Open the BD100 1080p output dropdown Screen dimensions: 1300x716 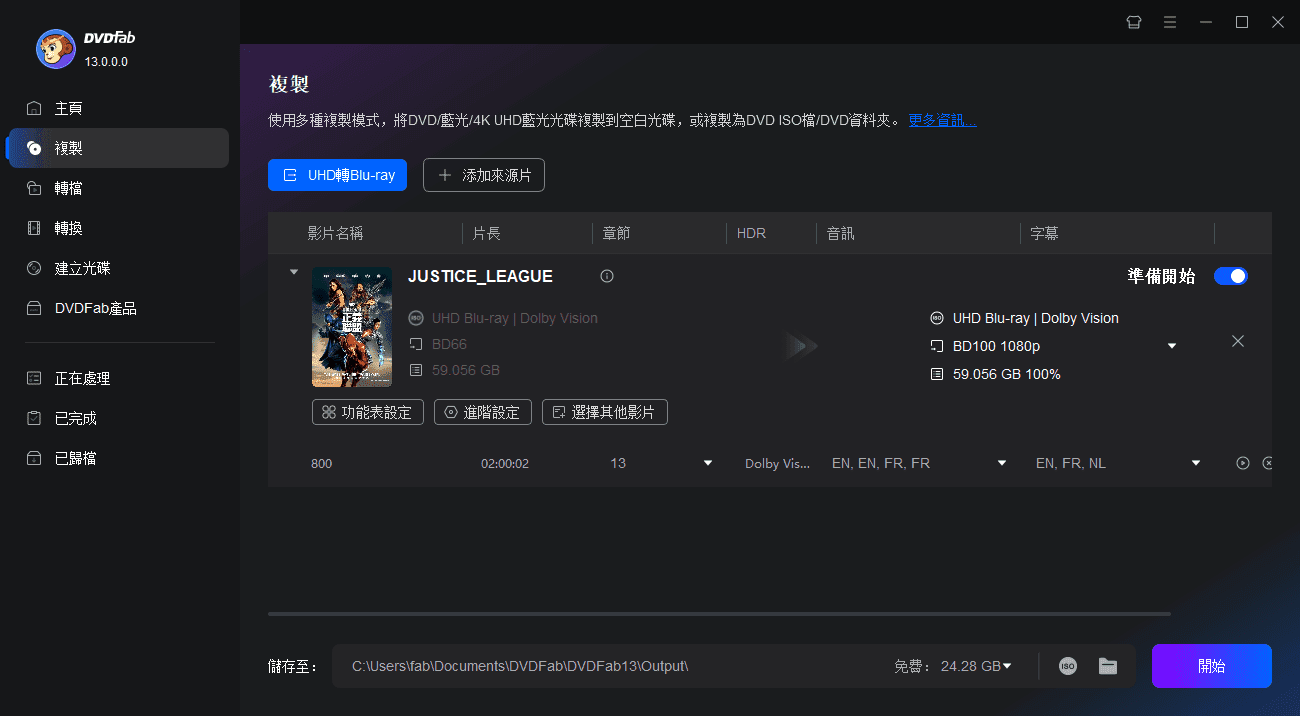click(1172, 346)
